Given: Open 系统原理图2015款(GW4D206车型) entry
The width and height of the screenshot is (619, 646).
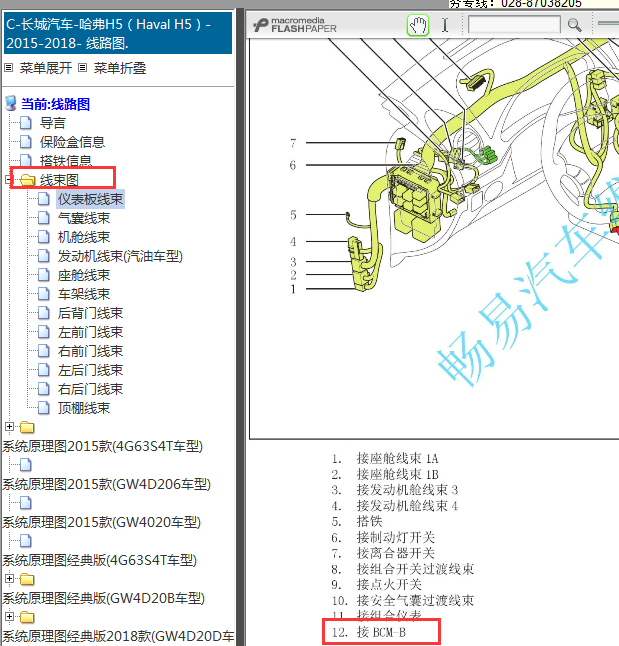Looking at the screenshot, I should [x=107, y=484].
